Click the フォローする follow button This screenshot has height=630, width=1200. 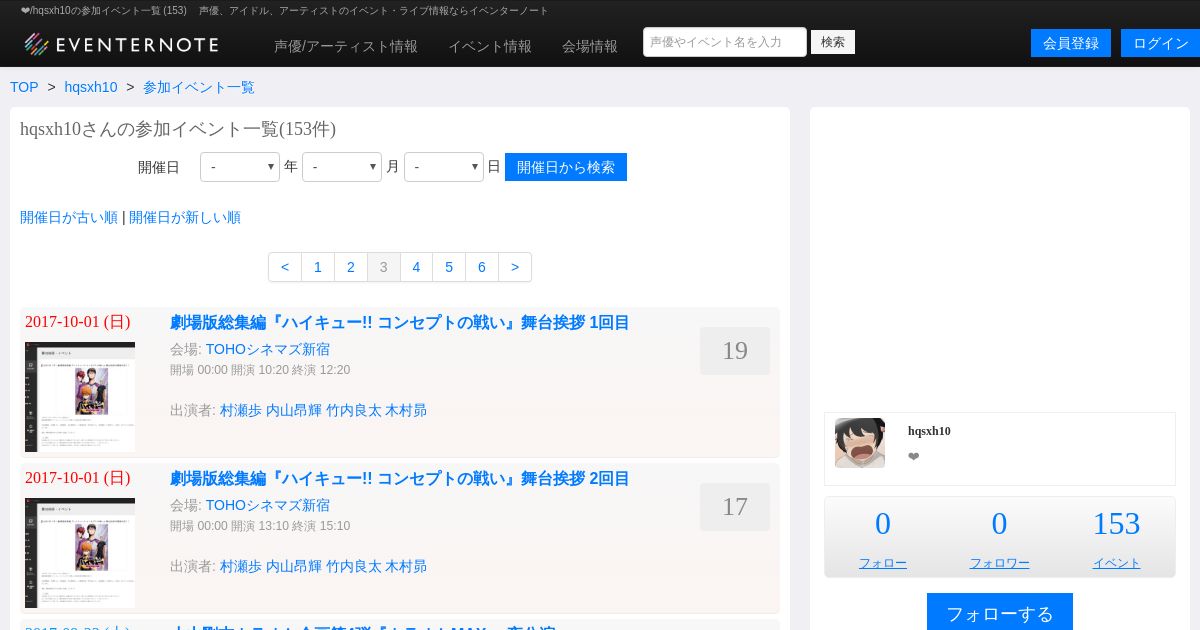[x=1000, y=612]
